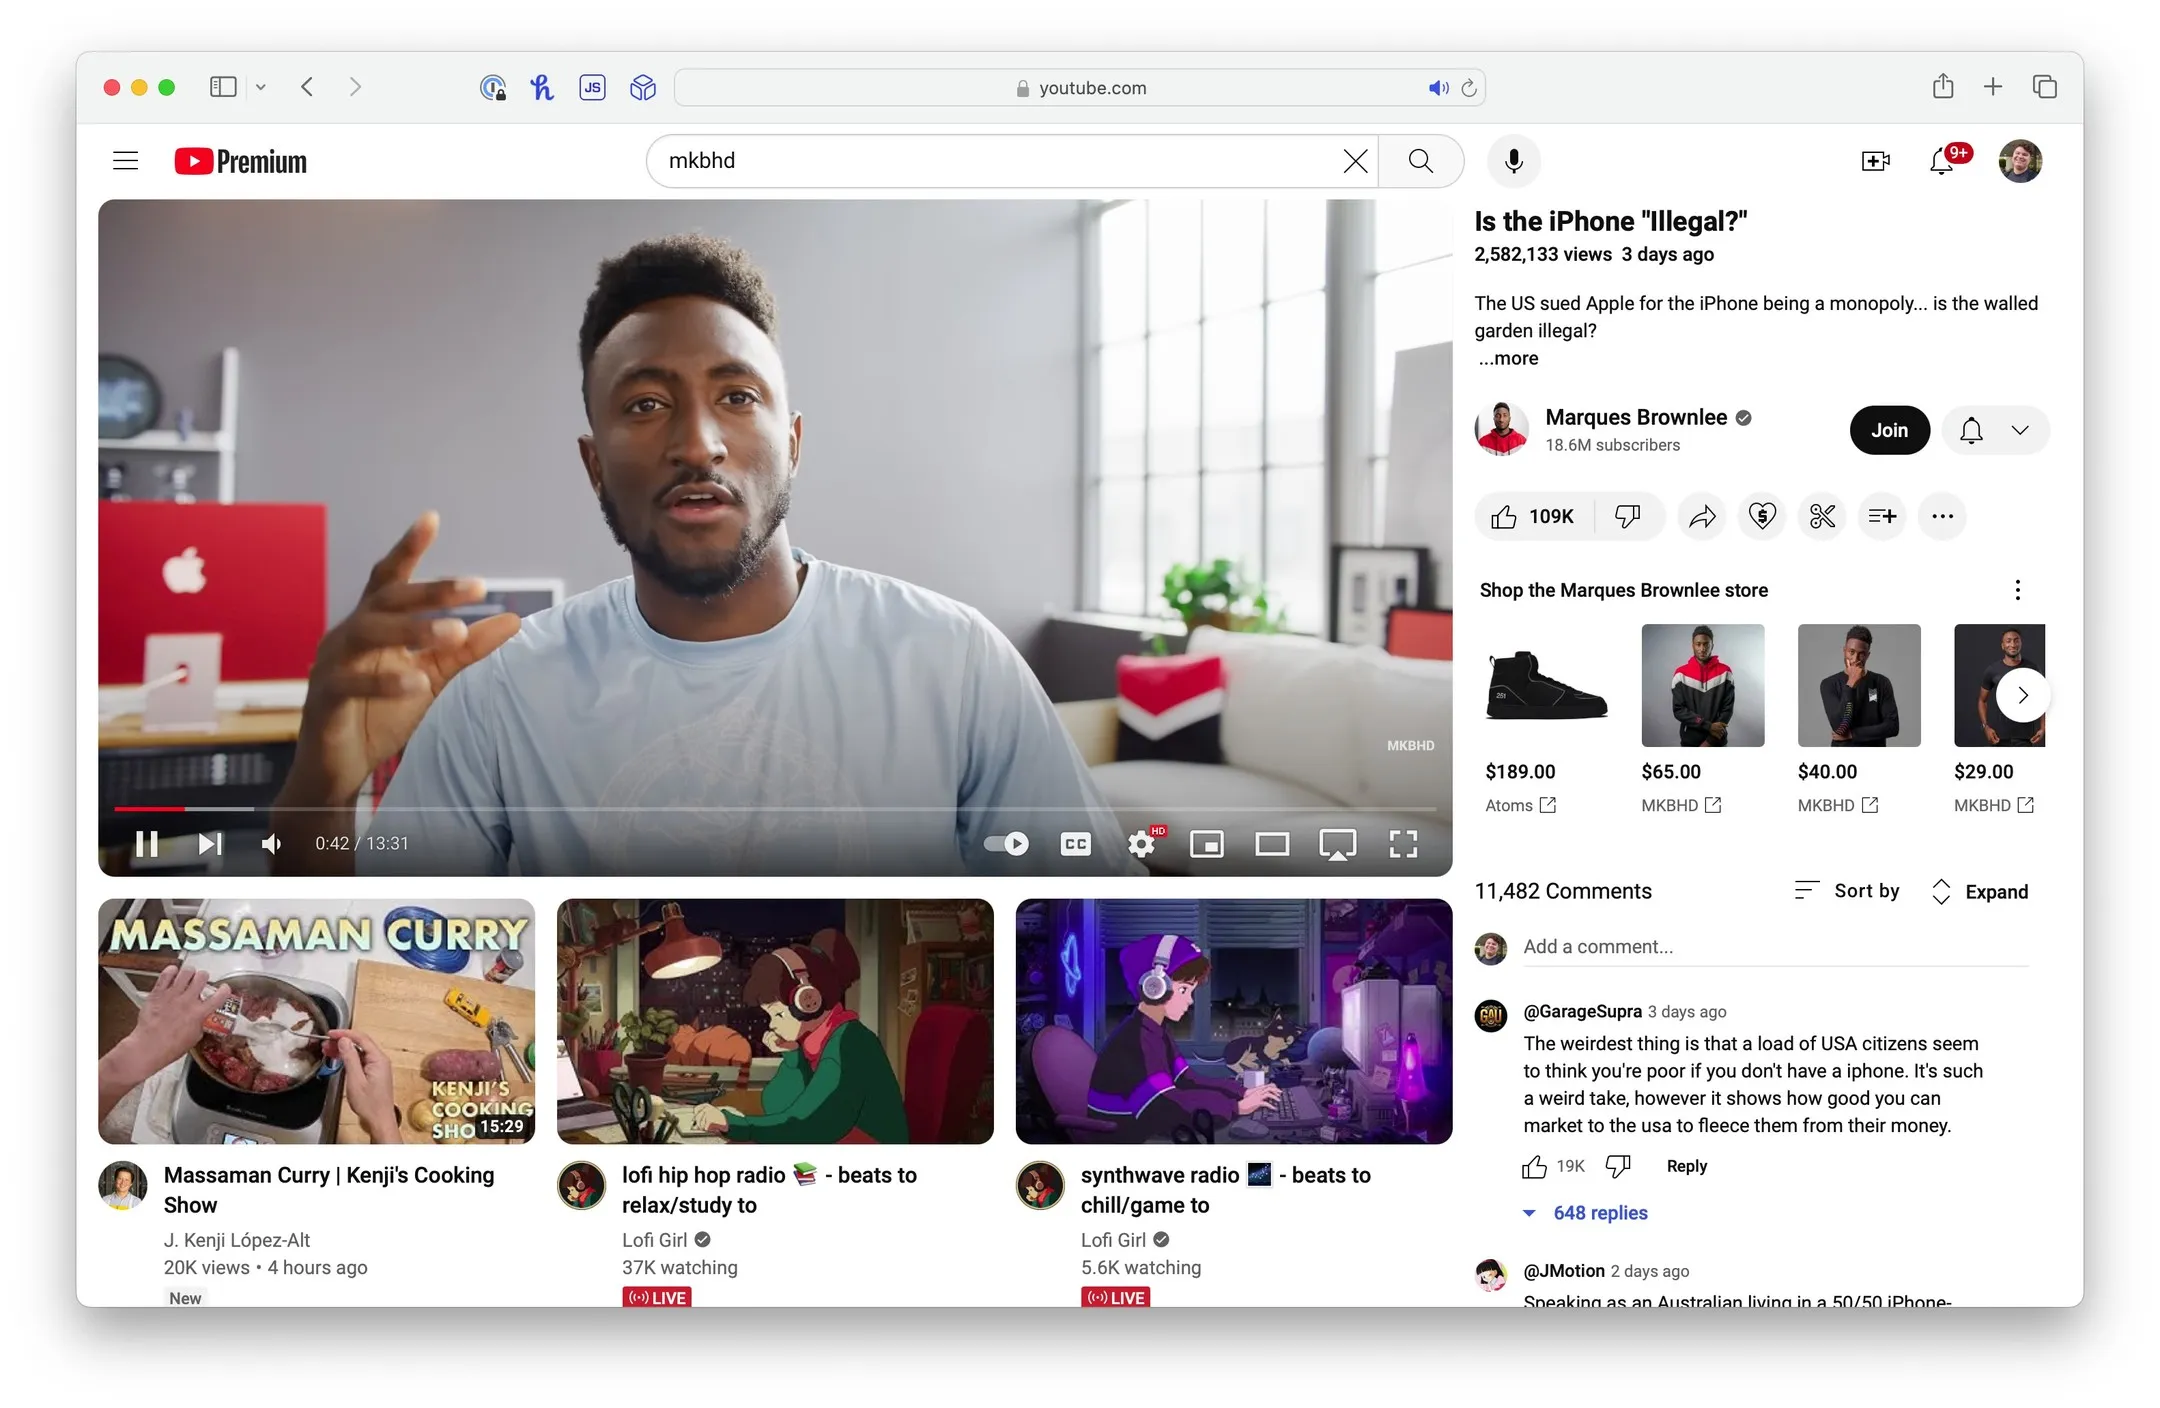Toggle autoplay in the video player
The height and width of the screenshot is (1408, 2160).
1006,844
